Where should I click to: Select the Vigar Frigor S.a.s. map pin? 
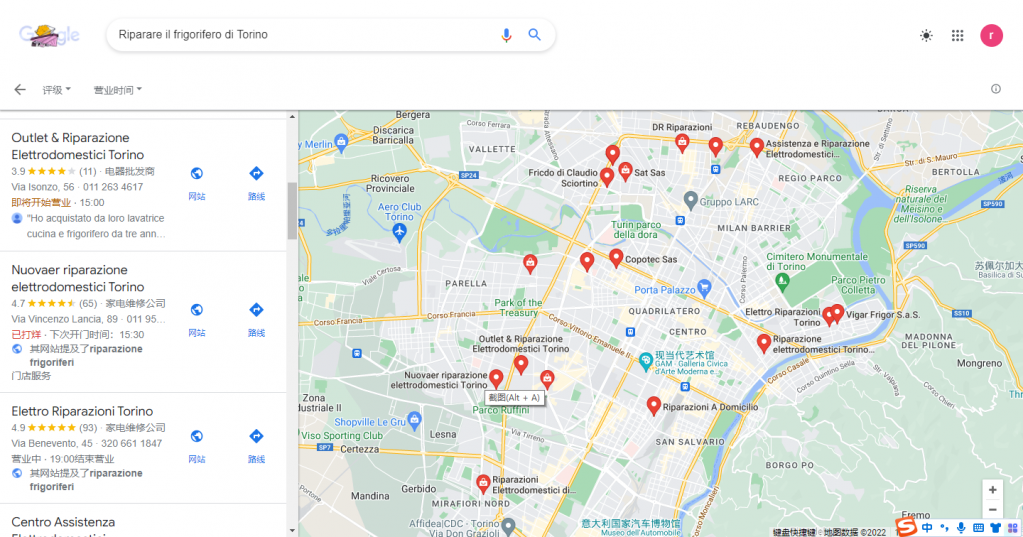(837, 313)
